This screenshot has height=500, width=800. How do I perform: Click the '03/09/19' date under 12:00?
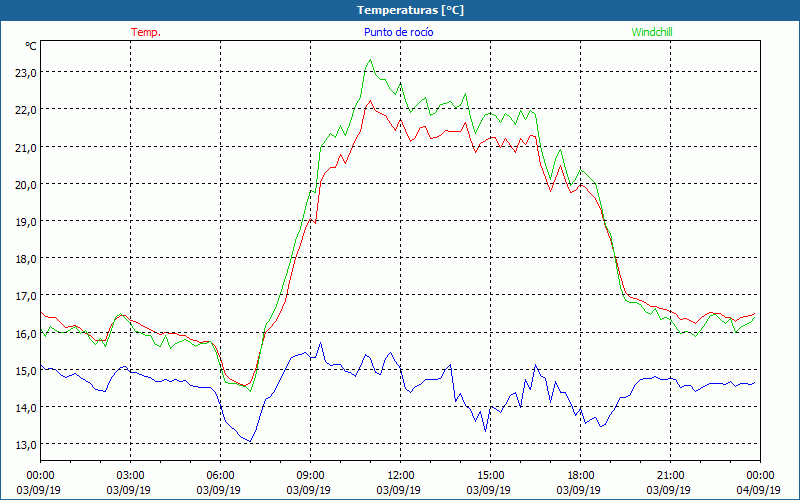(398, 490)
